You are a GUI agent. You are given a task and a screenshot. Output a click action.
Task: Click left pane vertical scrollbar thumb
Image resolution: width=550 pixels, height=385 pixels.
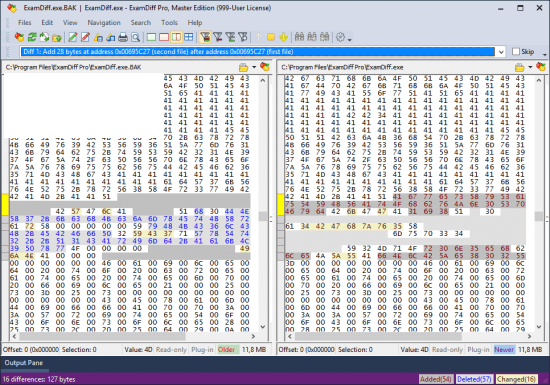pos(263,216)
